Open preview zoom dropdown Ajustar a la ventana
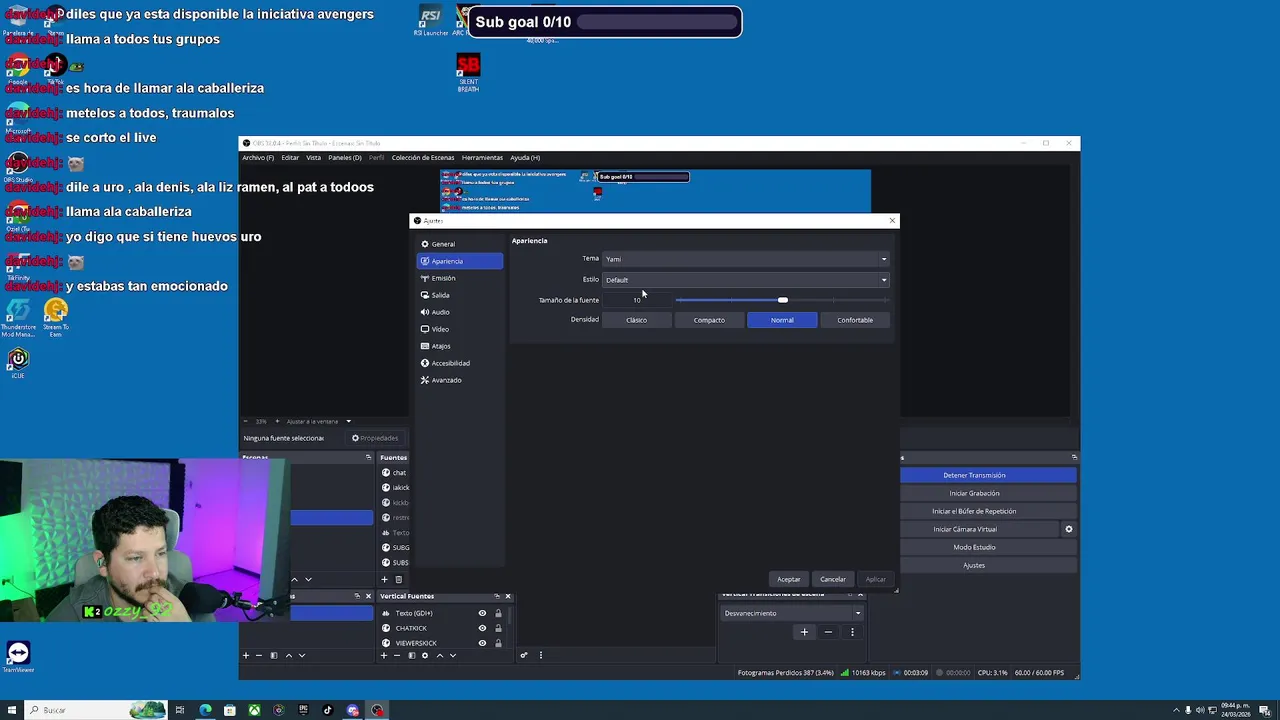 point(317,421)
